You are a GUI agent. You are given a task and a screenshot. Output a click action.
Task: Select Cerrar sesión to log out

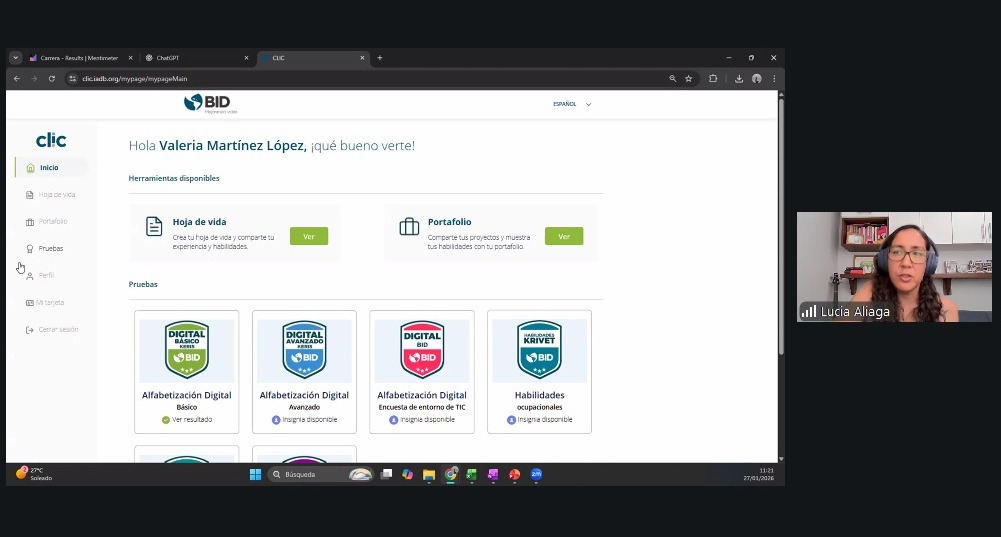[x=52, y=329]
